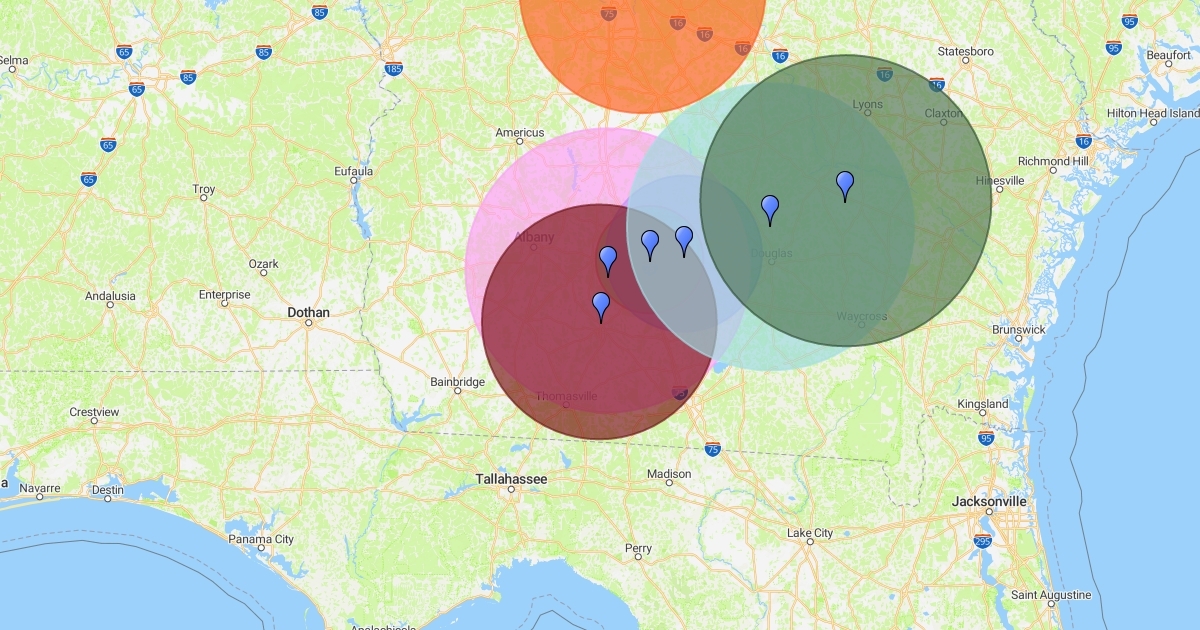Open the lowest blue marker above Thomasville

point(601,307)
